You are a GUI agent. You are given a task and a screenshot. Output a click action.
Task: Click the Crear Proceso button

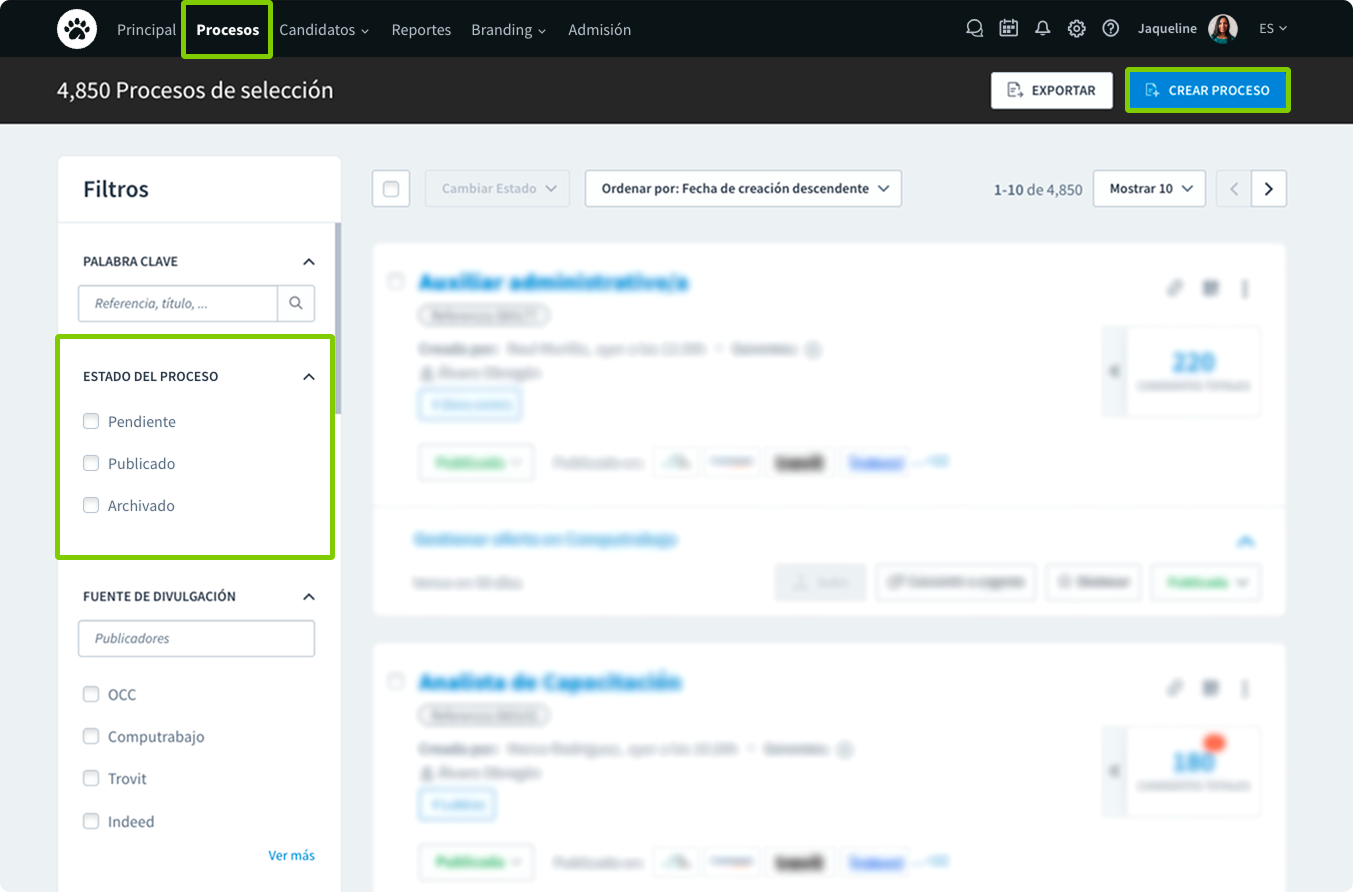1208,90
